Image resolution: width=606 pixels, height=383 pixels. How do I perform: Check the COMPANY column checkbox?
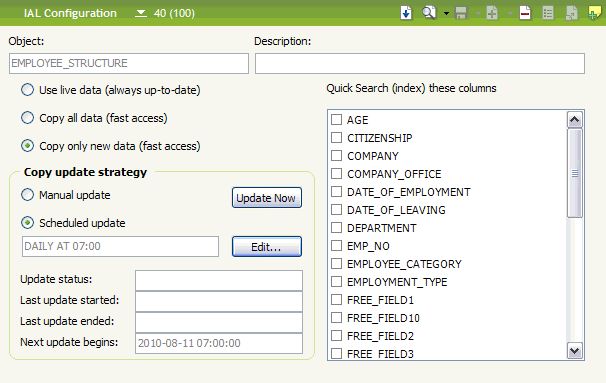point(337,155)
